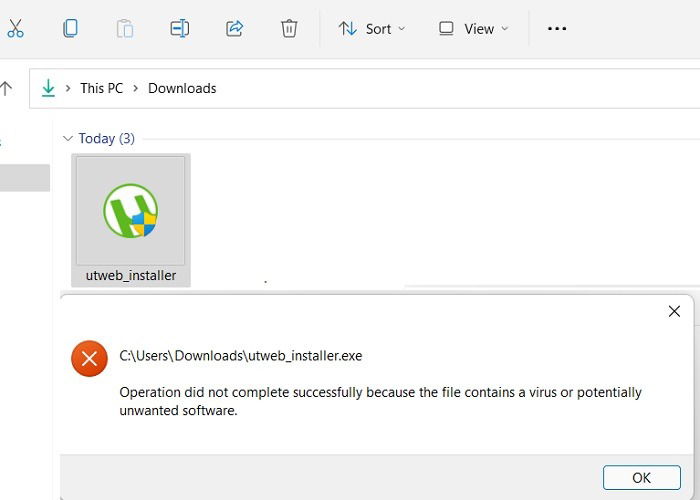Select the utweb_installer file thumbnail
This screenshot has width=700, height=500.
point(130,211)
